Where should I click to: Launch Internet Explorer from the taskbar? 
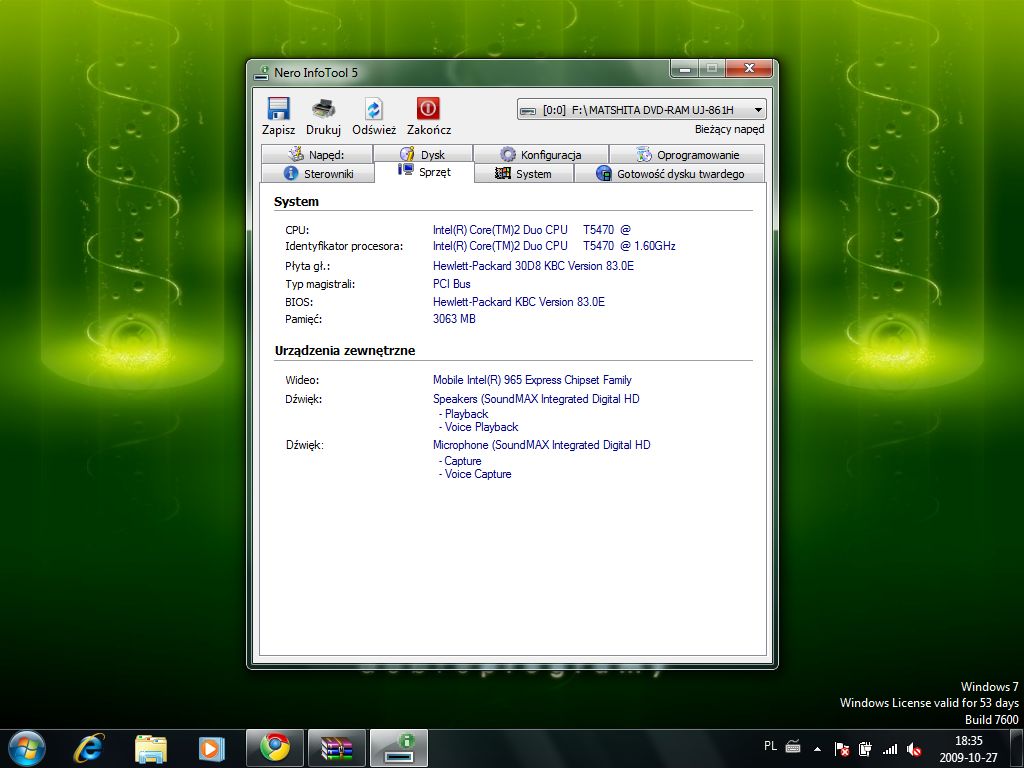(x=89, y=748)
